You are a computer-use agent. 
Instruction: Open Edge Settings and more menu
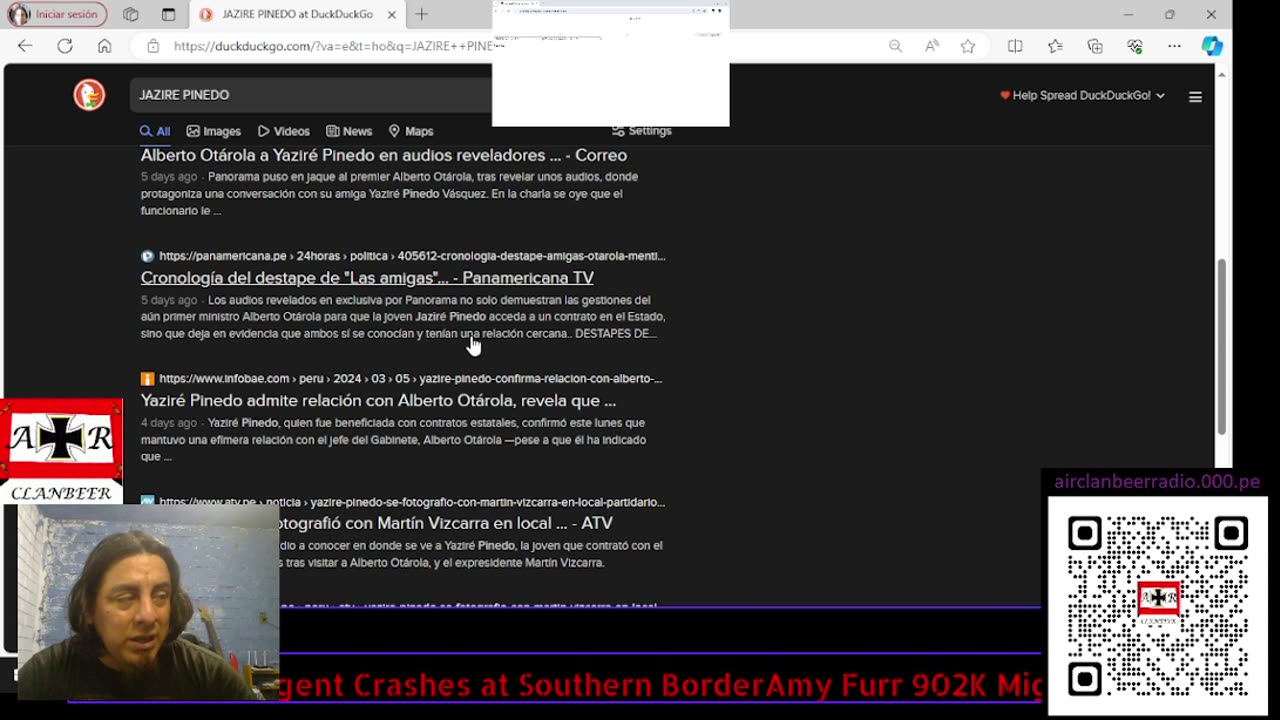tap(1174, 46)
